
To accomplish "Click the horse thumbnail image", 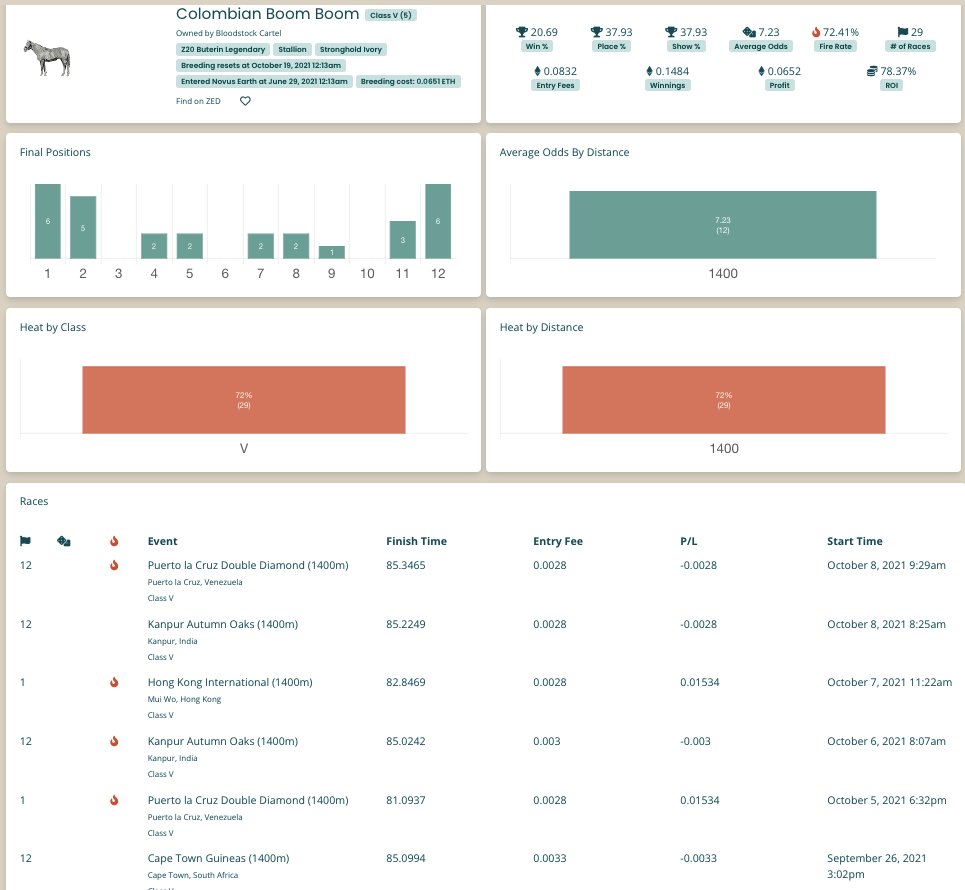I will click(47, 58).
